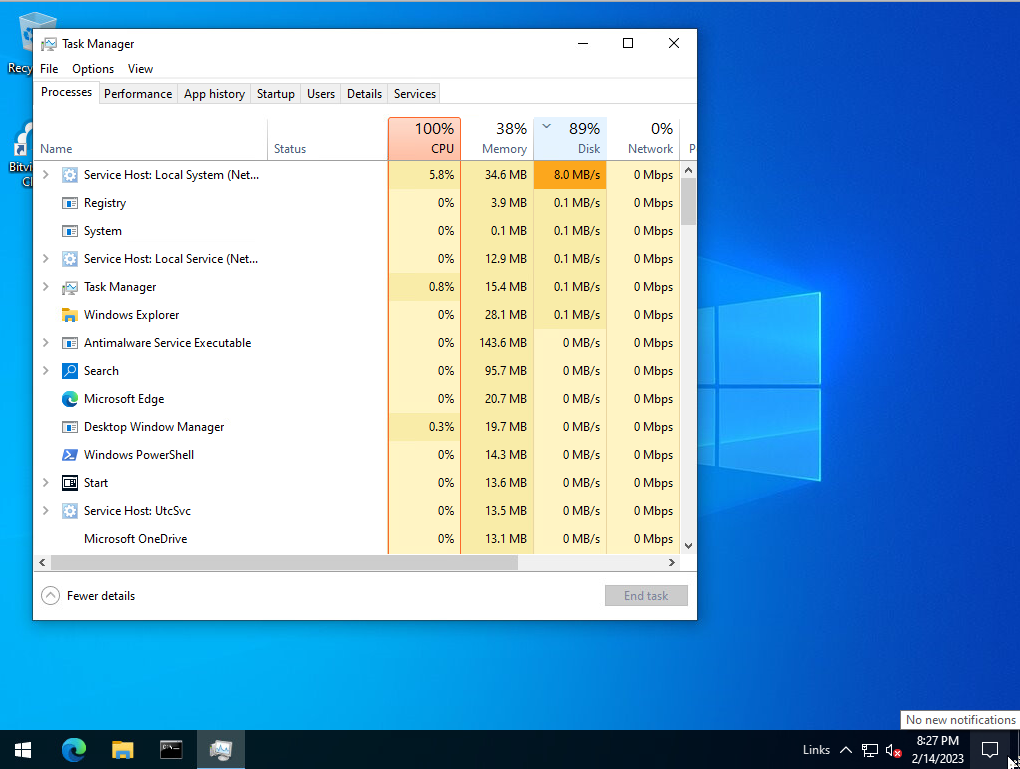Switch to the Startup tab
The image size is (1020, 769).
[x=275, y=94]
